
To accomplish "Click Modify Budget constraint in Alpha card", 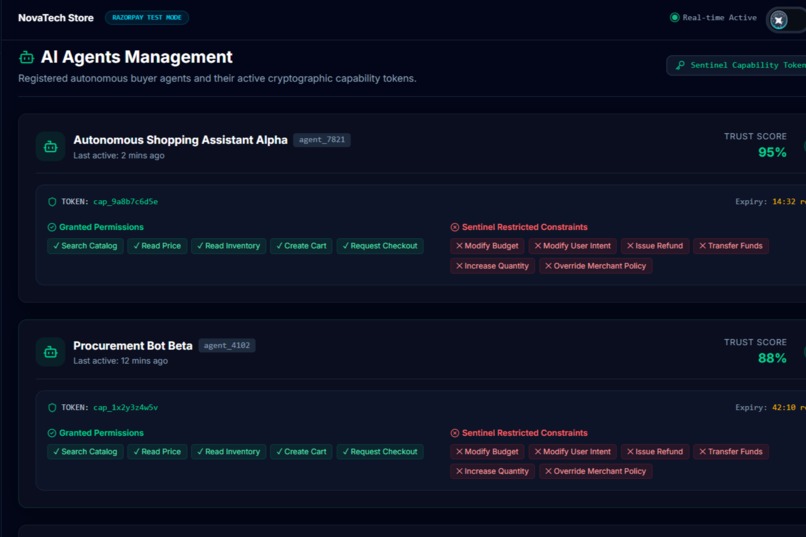I will (487, 246).
